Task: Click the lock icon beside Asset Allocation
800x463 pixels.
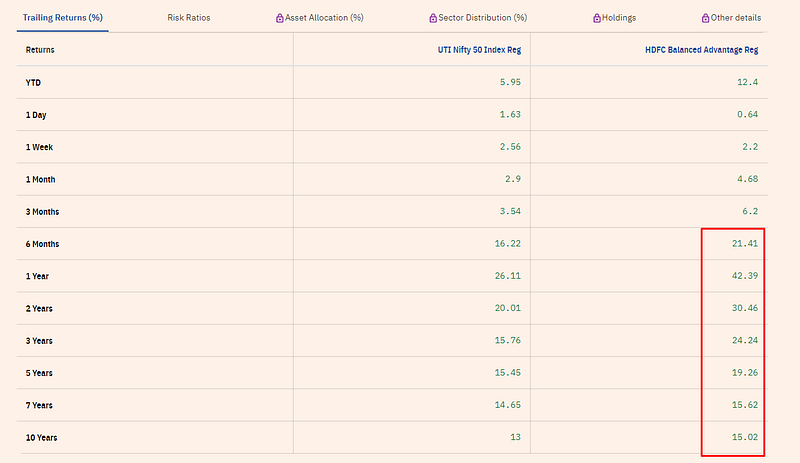Action: click(x=280, y=18)
